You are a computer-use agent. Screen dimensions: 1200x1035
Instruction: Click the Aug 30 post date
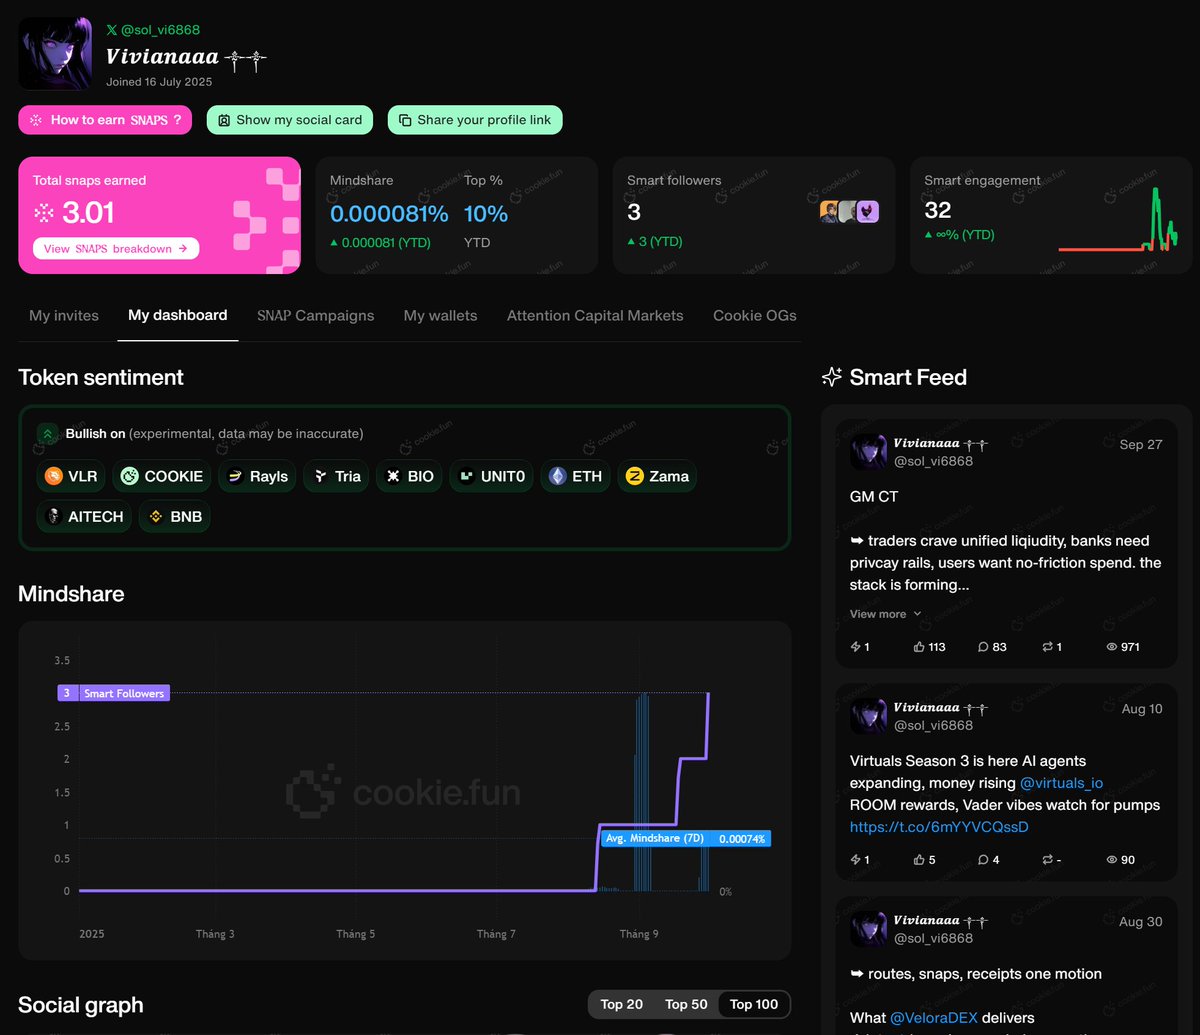pyautogui.click(x=1141, y=921)
